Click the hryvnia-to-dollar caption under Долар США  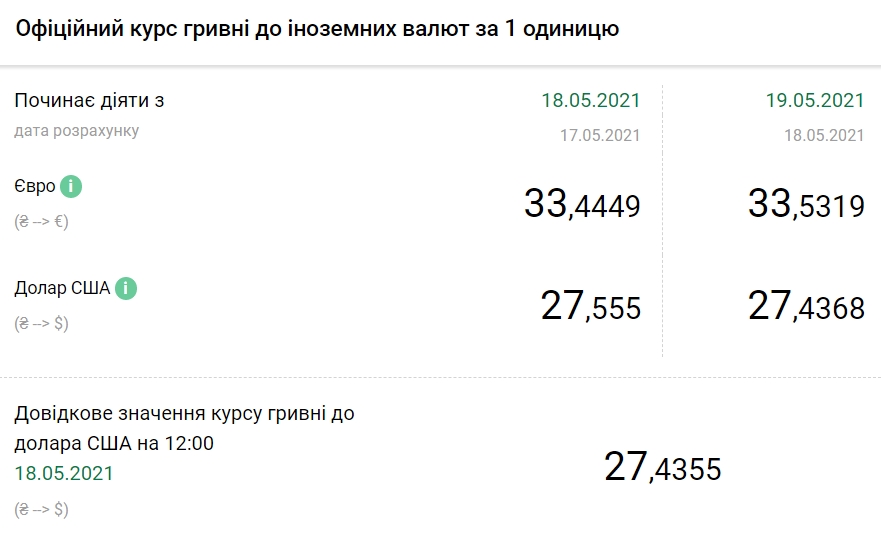click(41, 324)
